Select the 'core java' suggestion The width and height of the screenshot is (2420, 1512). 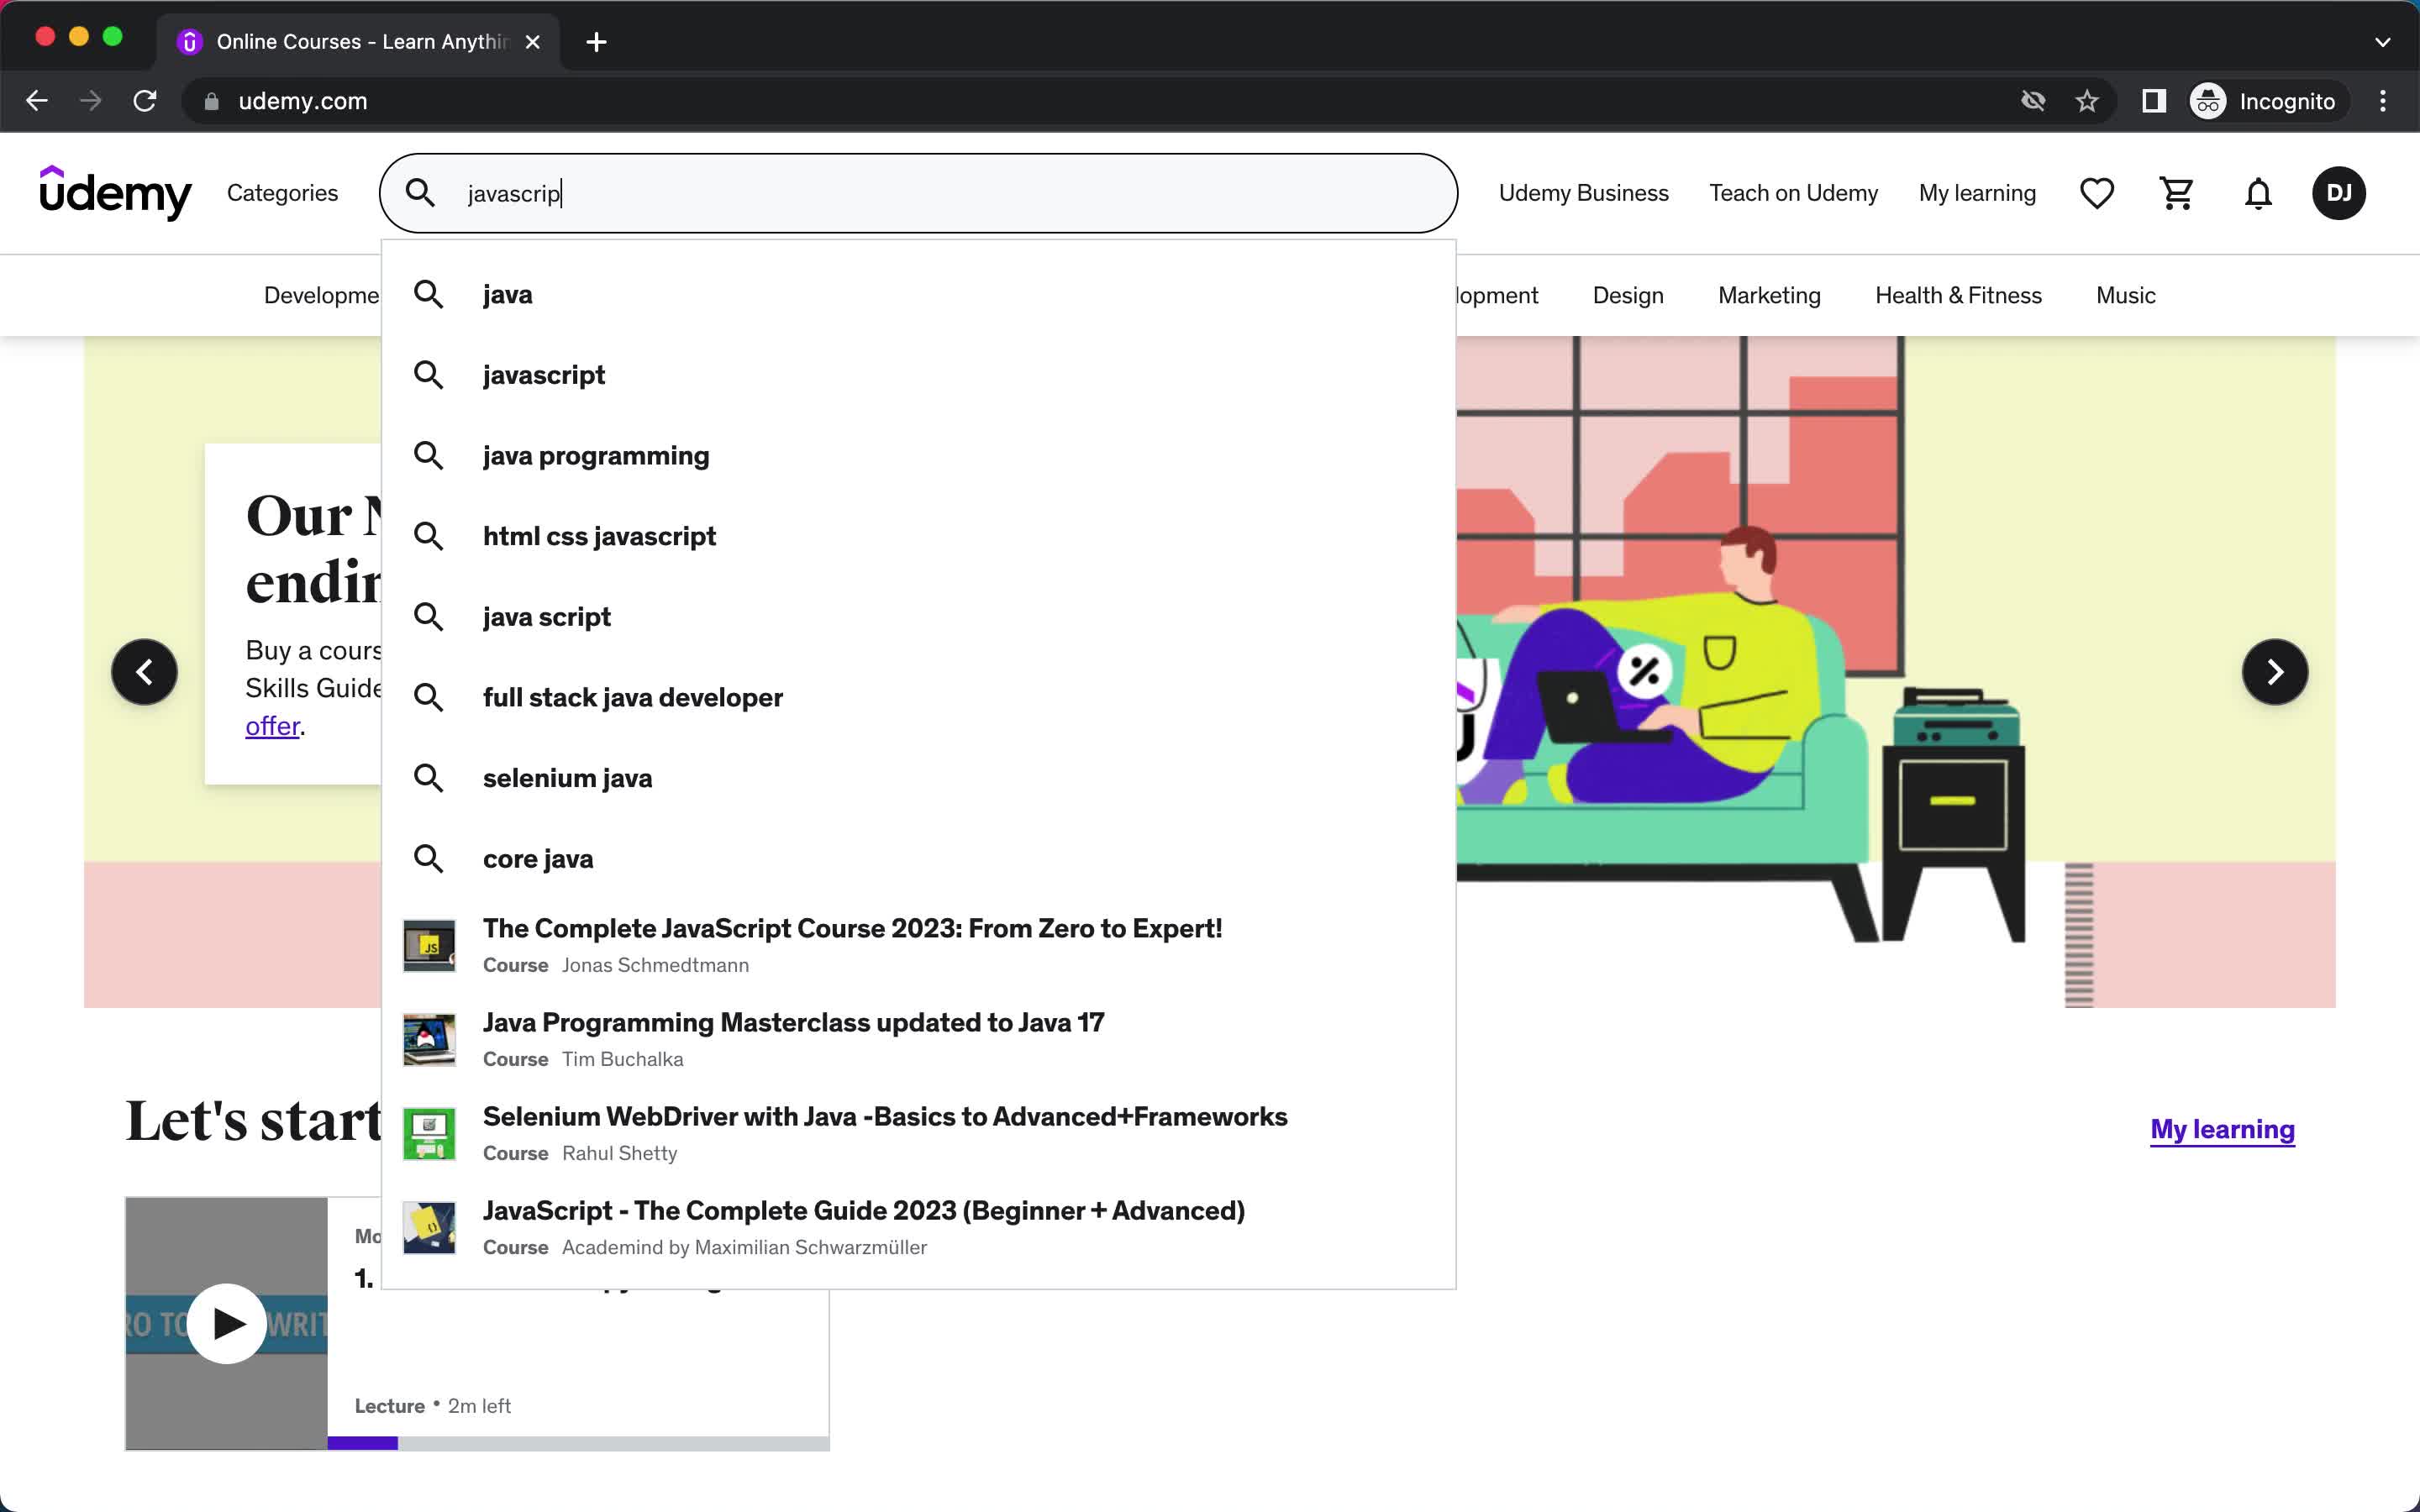(918, 859)
